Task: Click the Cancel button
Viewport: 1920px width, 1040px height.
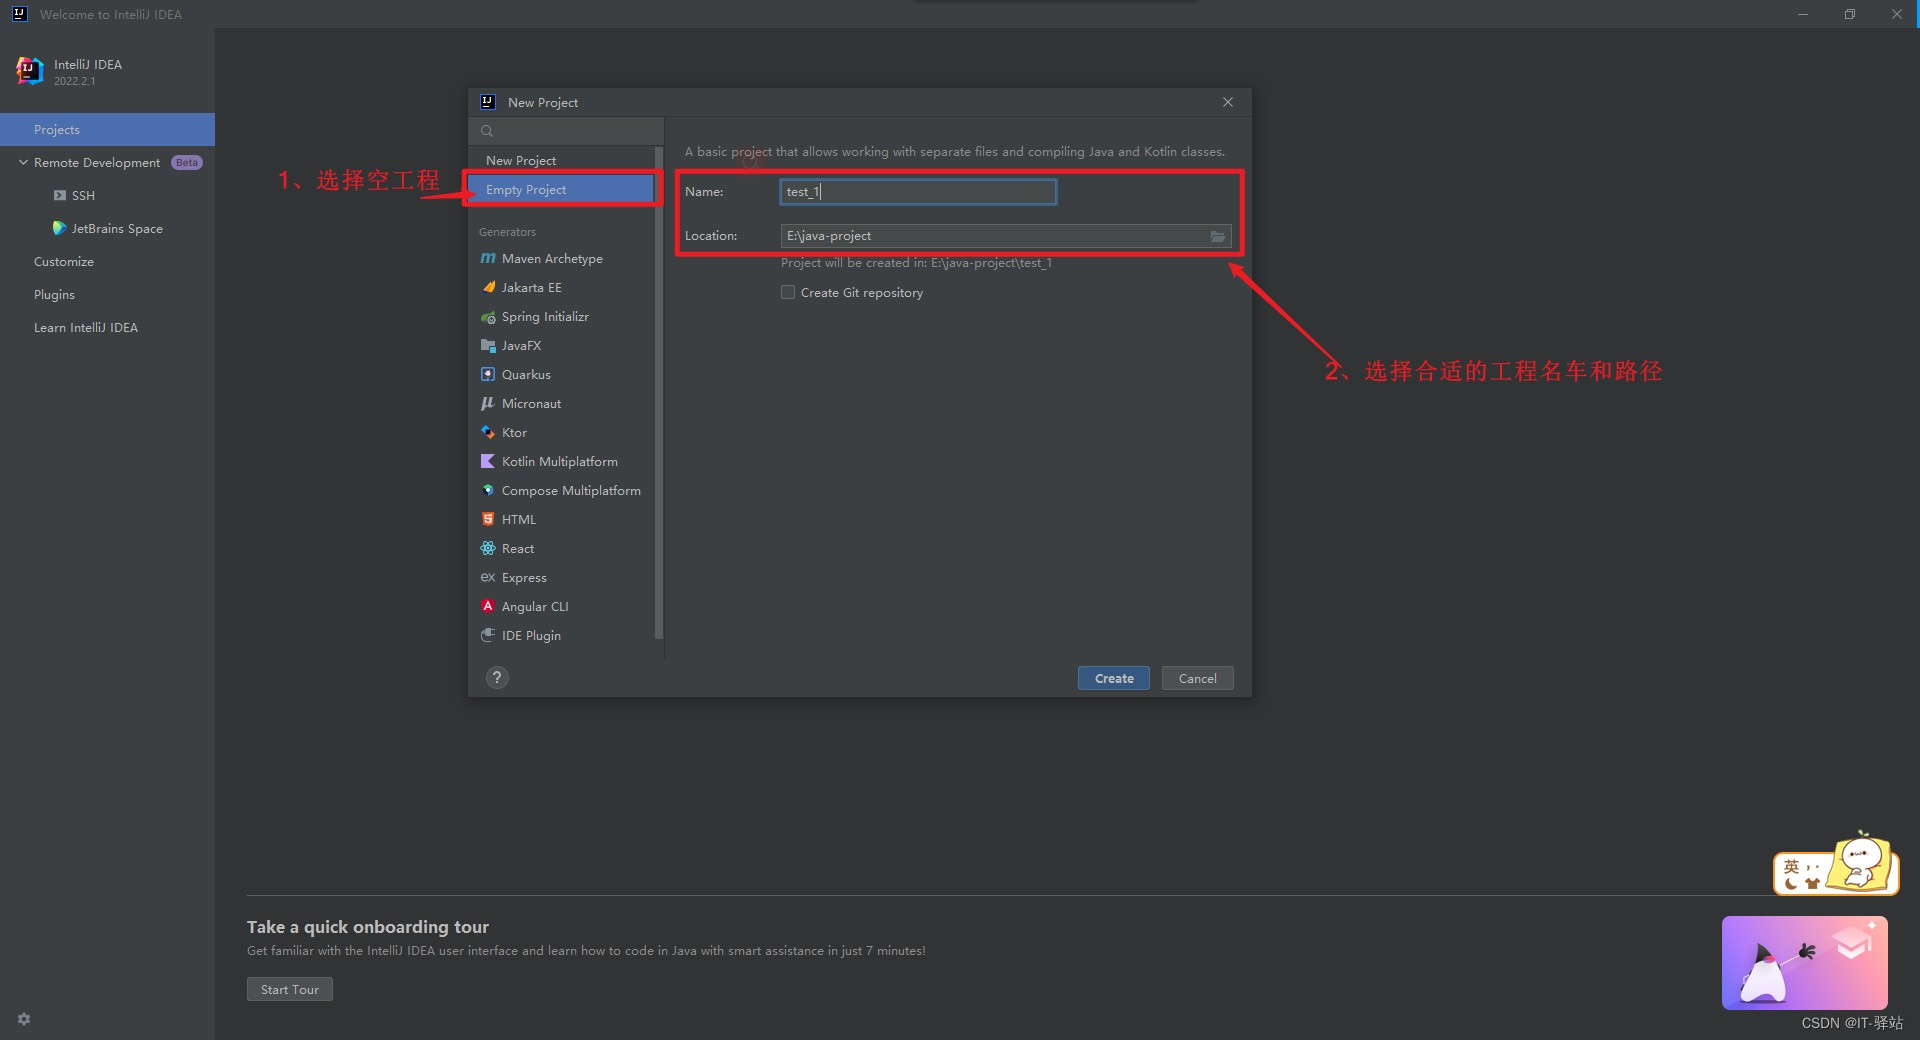Action: (1197, 678)
